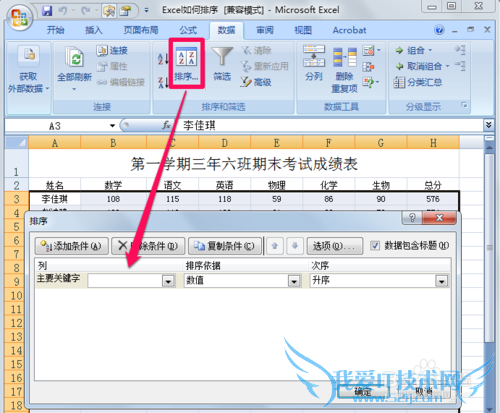The height and width of the screenshot is (413, 500).
Task: Switch to 插入 (Insert) tab
Action: (94, 30)
